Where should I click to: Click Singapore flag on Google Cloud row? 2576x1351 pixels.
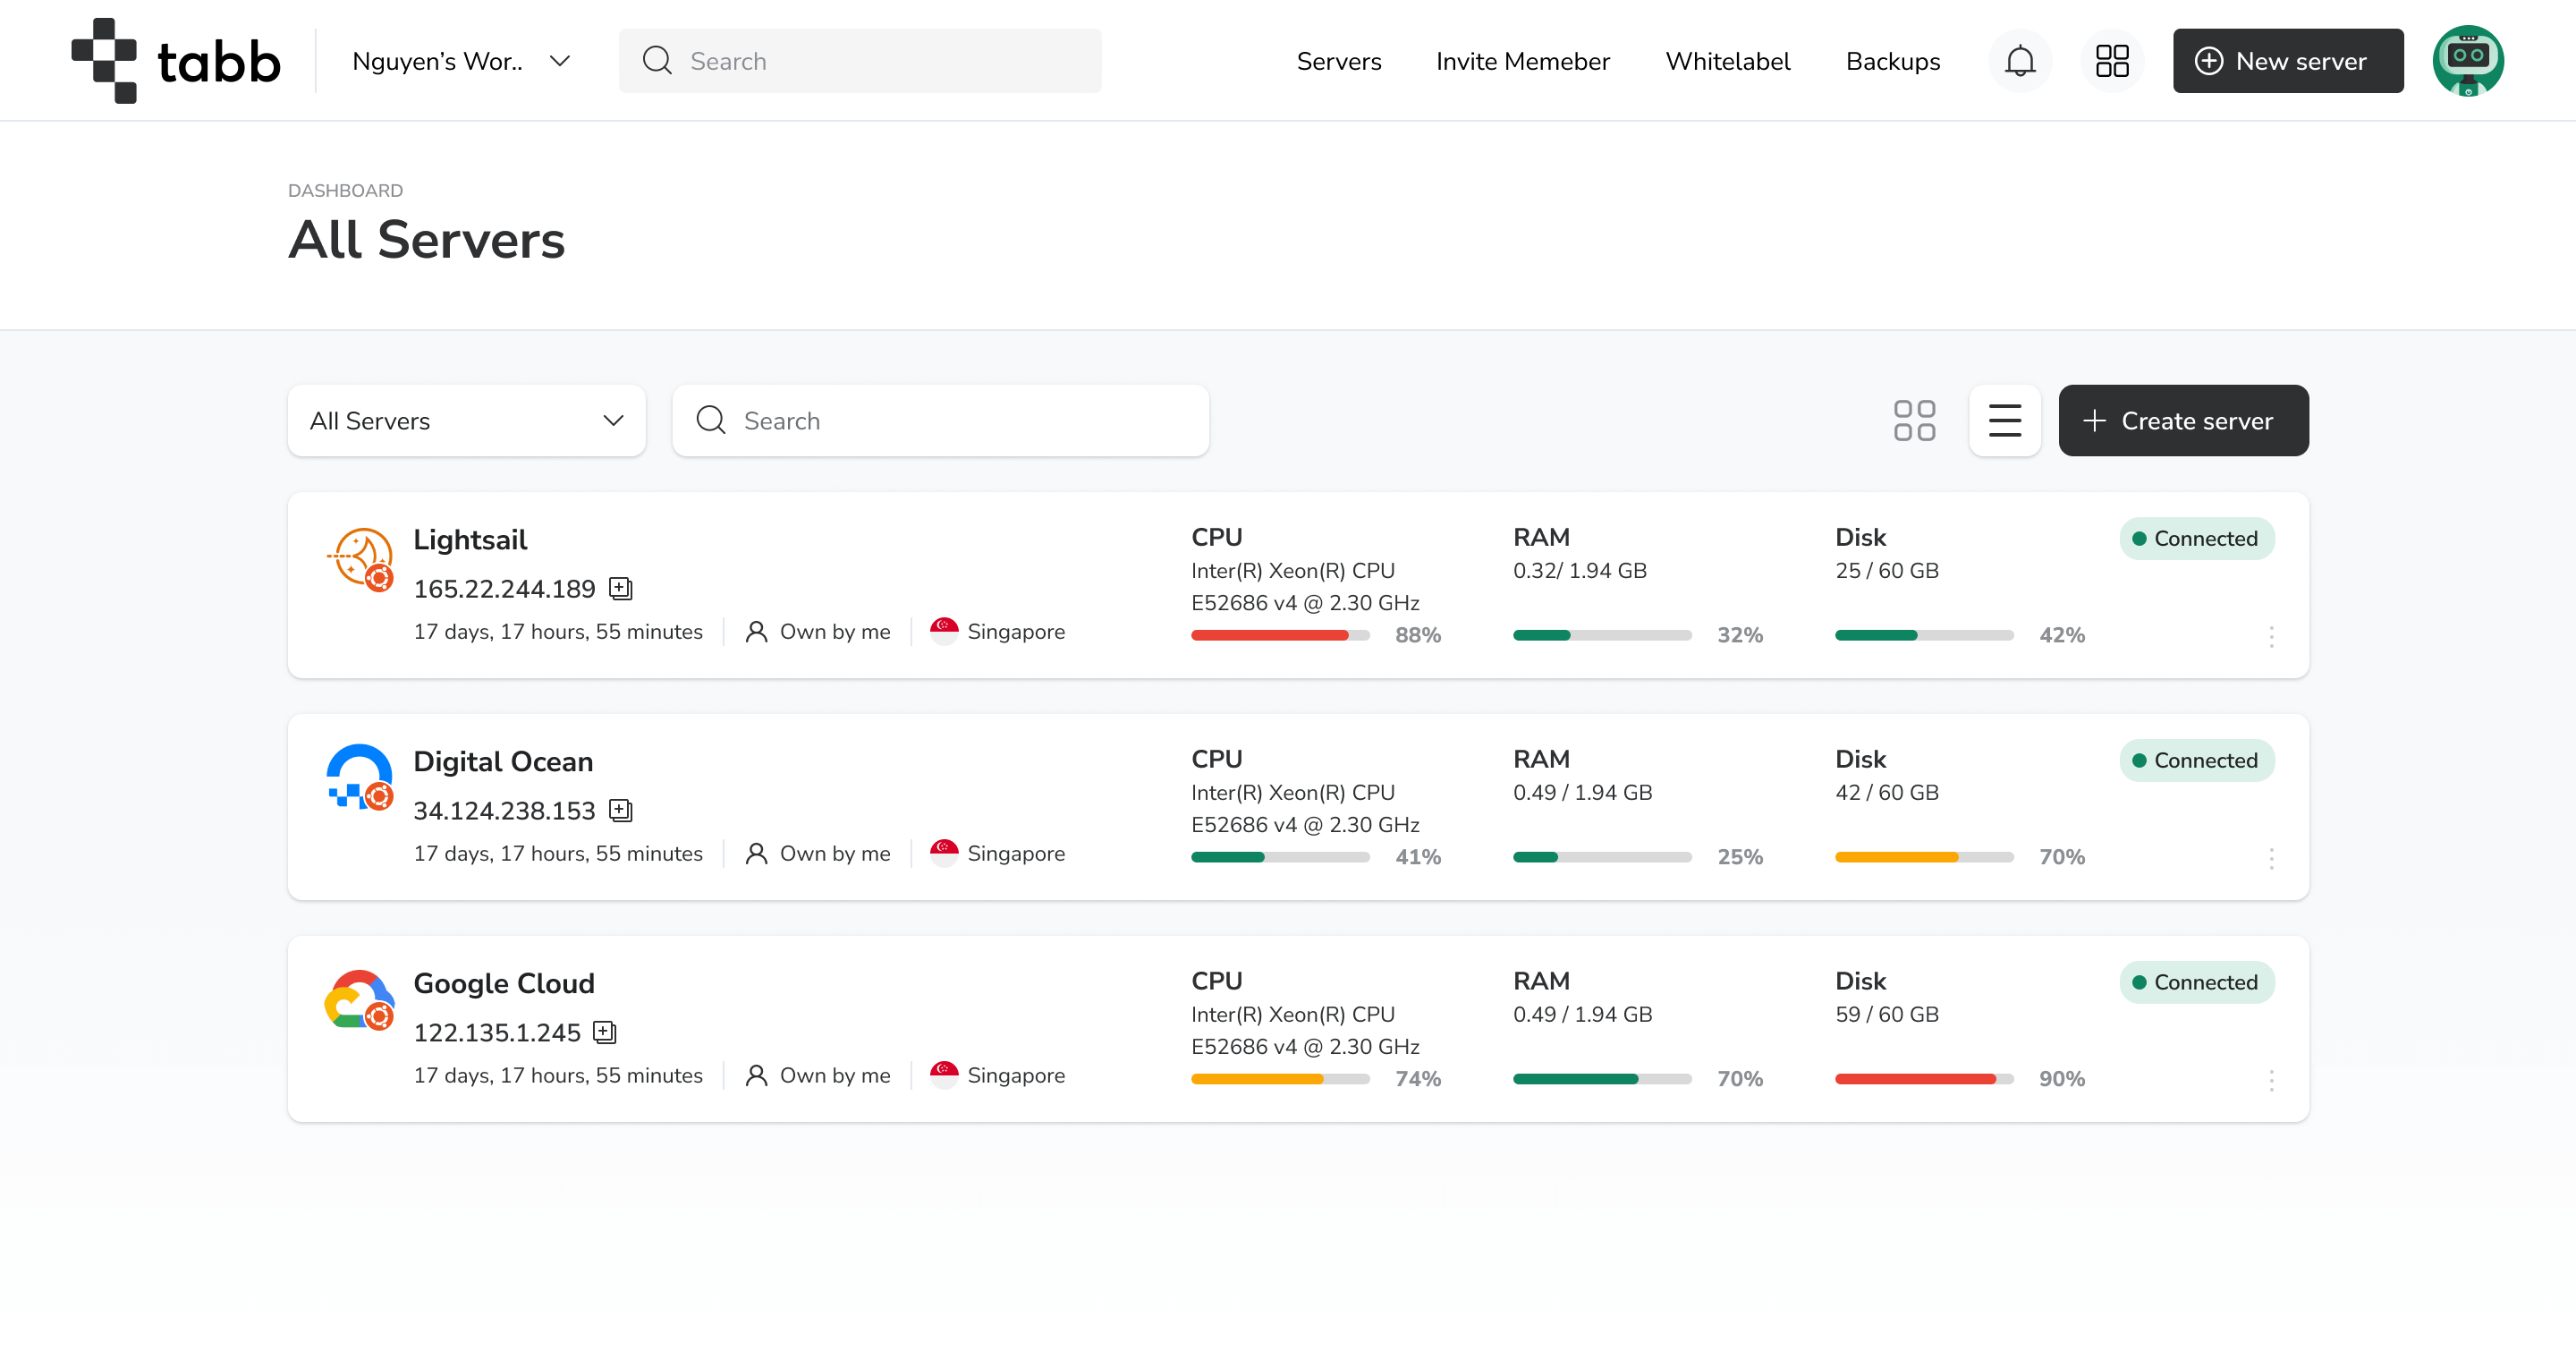coord(944,1076)
